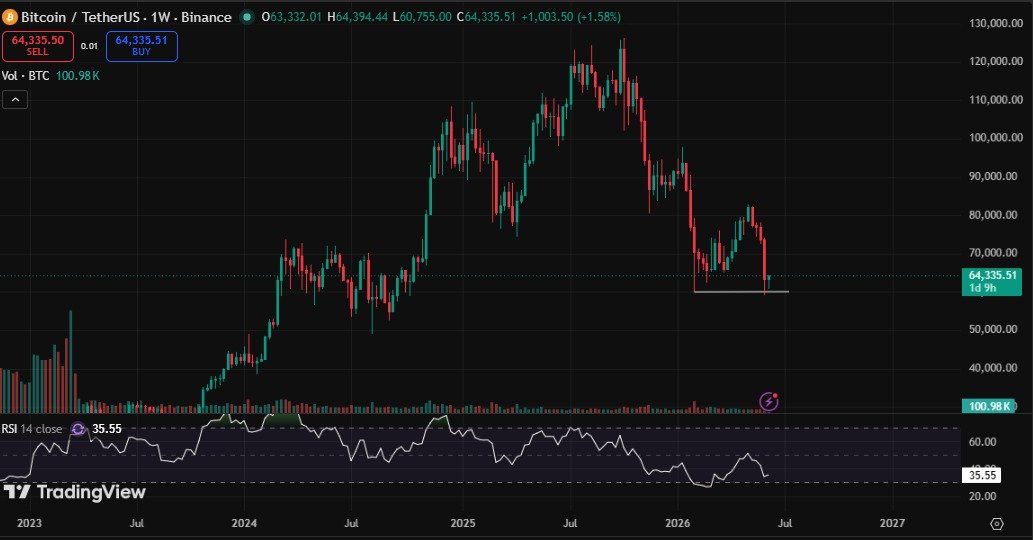Click the purple lightning event icon
1033x540 pixels.
(769, 401)
